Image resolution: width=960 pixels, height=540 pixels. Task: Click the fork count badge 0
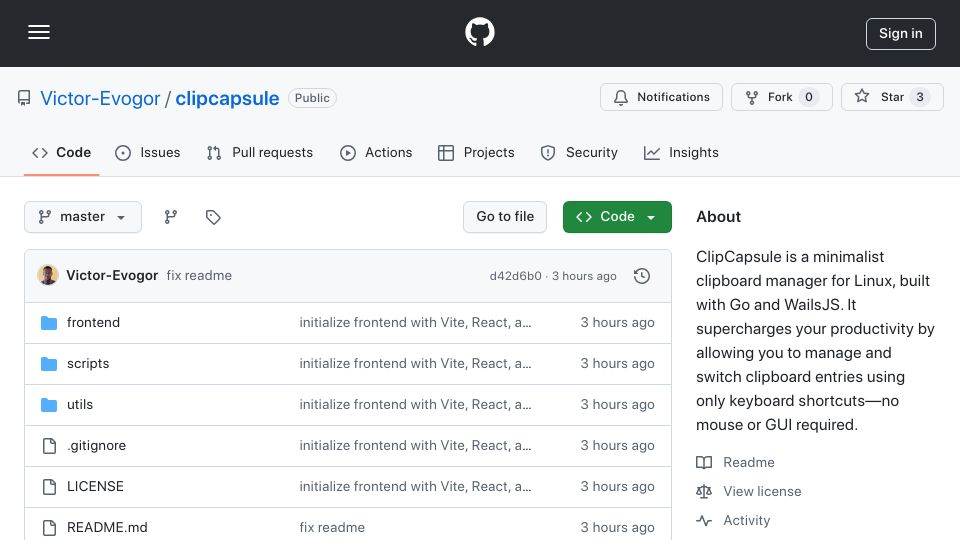[809, 97]
